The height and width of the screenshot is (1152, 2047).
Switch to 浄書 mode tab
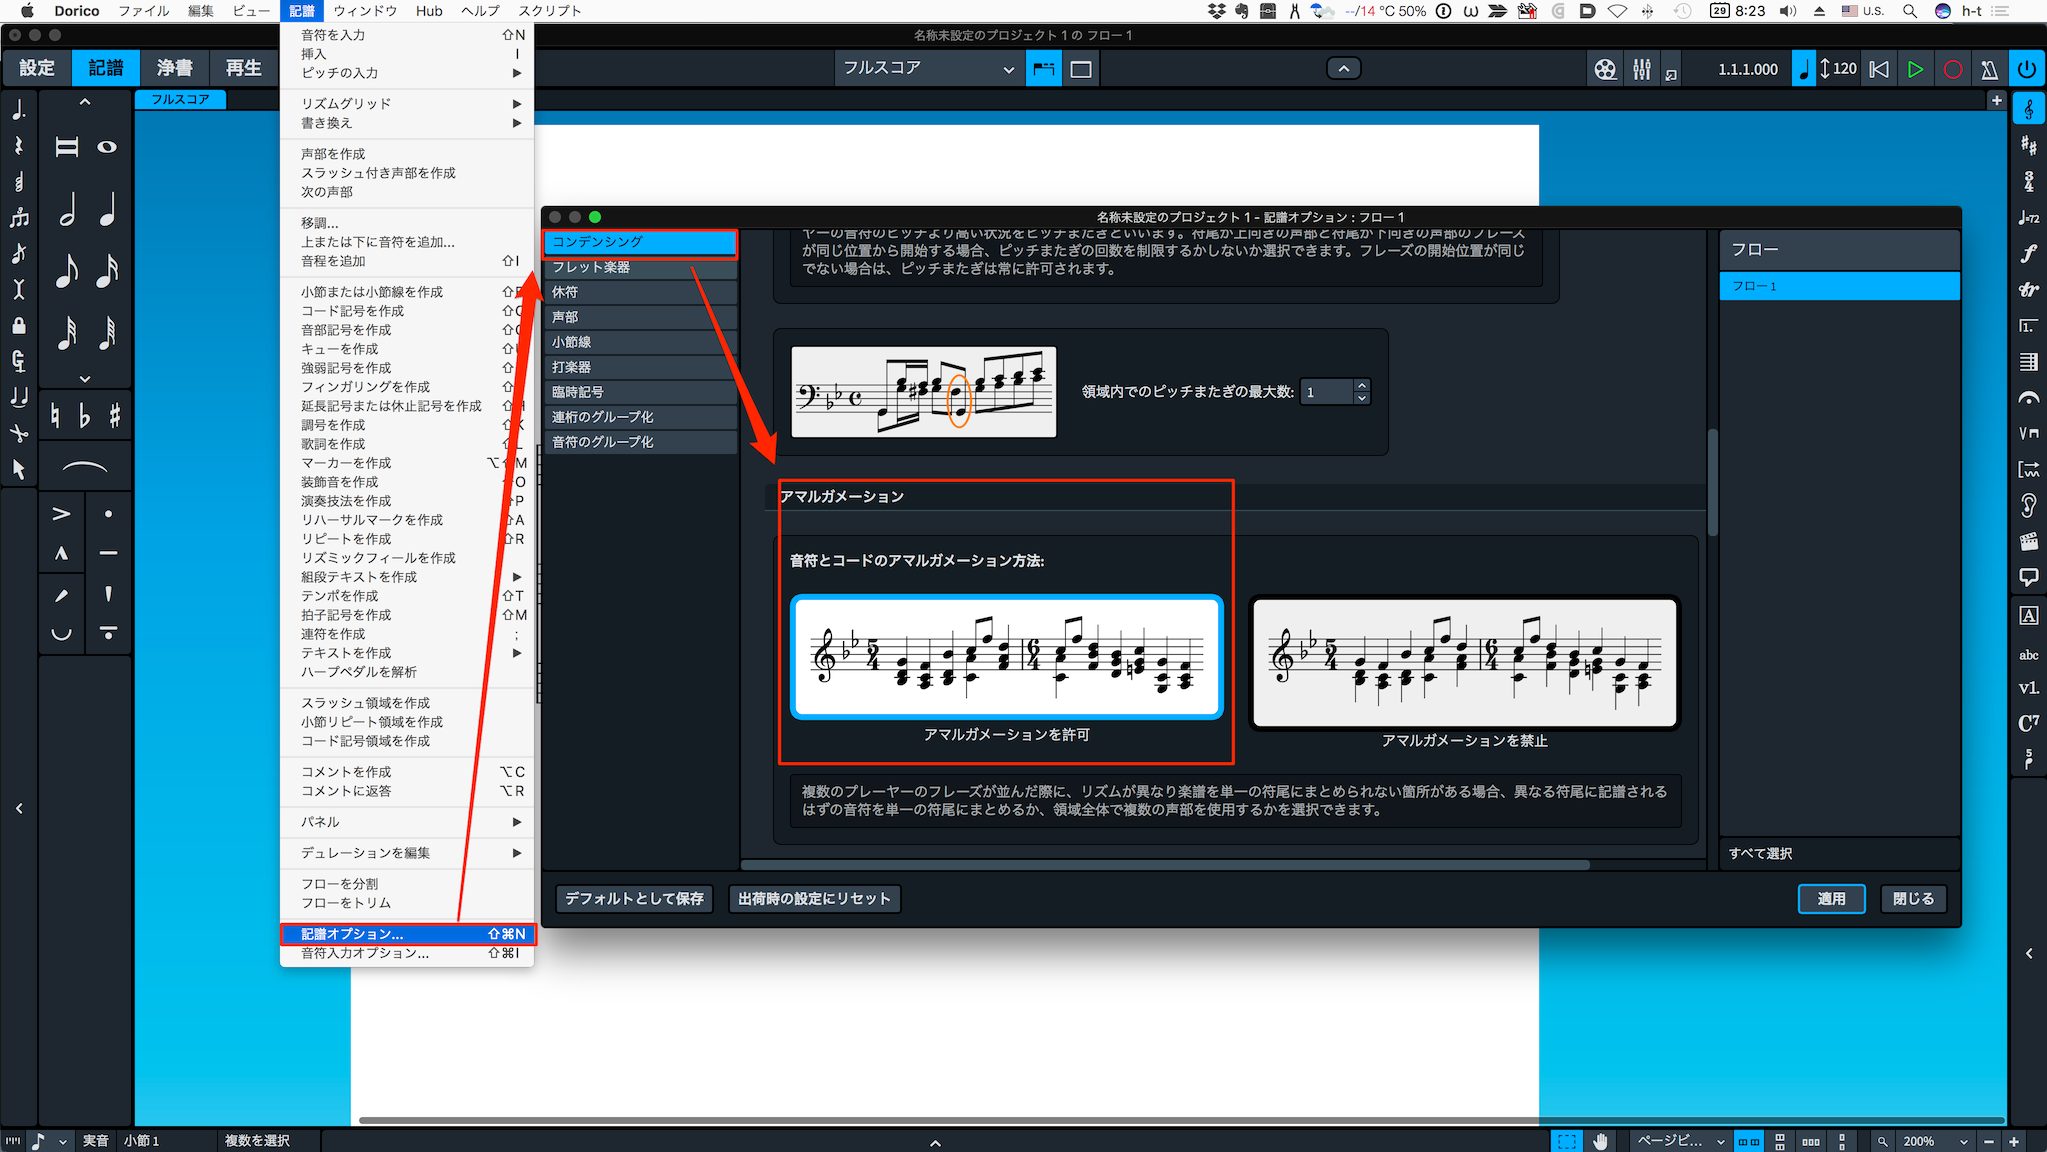pyautogui.click(x=174, y=68)
